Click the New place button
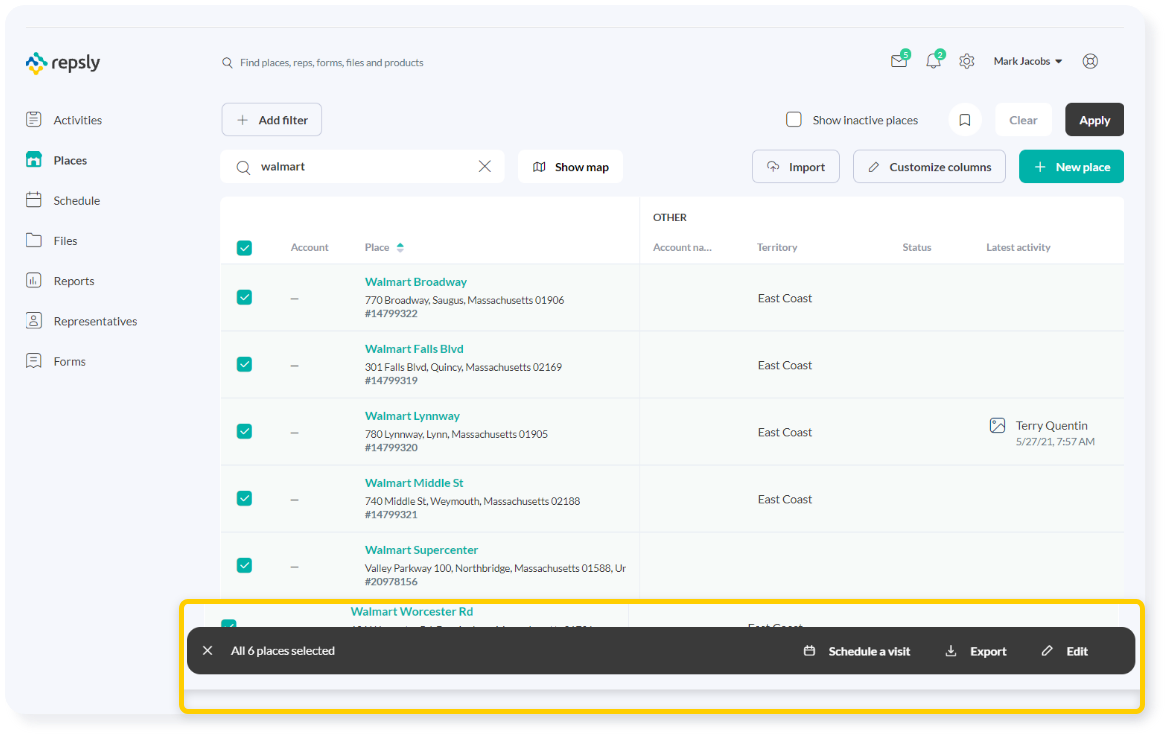Image resolution: width=1170 pixels, height=739 pixels. click(x=1072, y=166)
